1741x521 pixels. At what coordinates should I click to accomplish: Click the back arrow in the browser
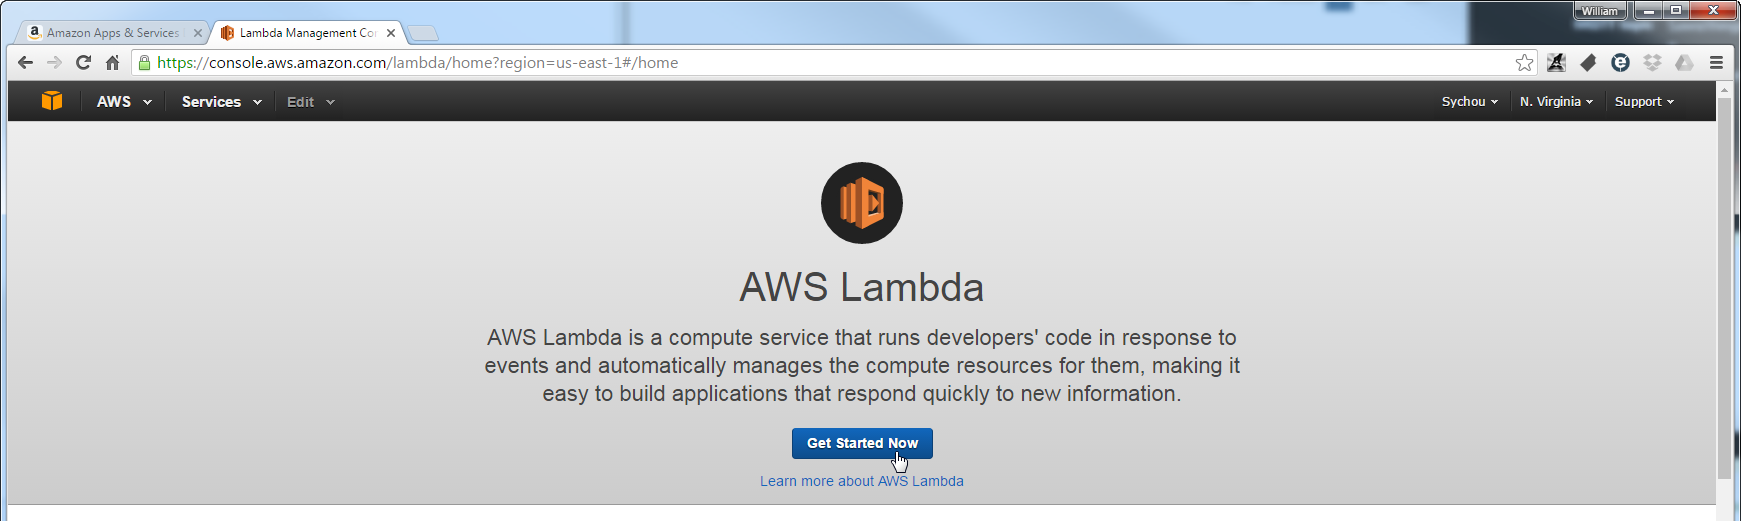coord(26,63)
